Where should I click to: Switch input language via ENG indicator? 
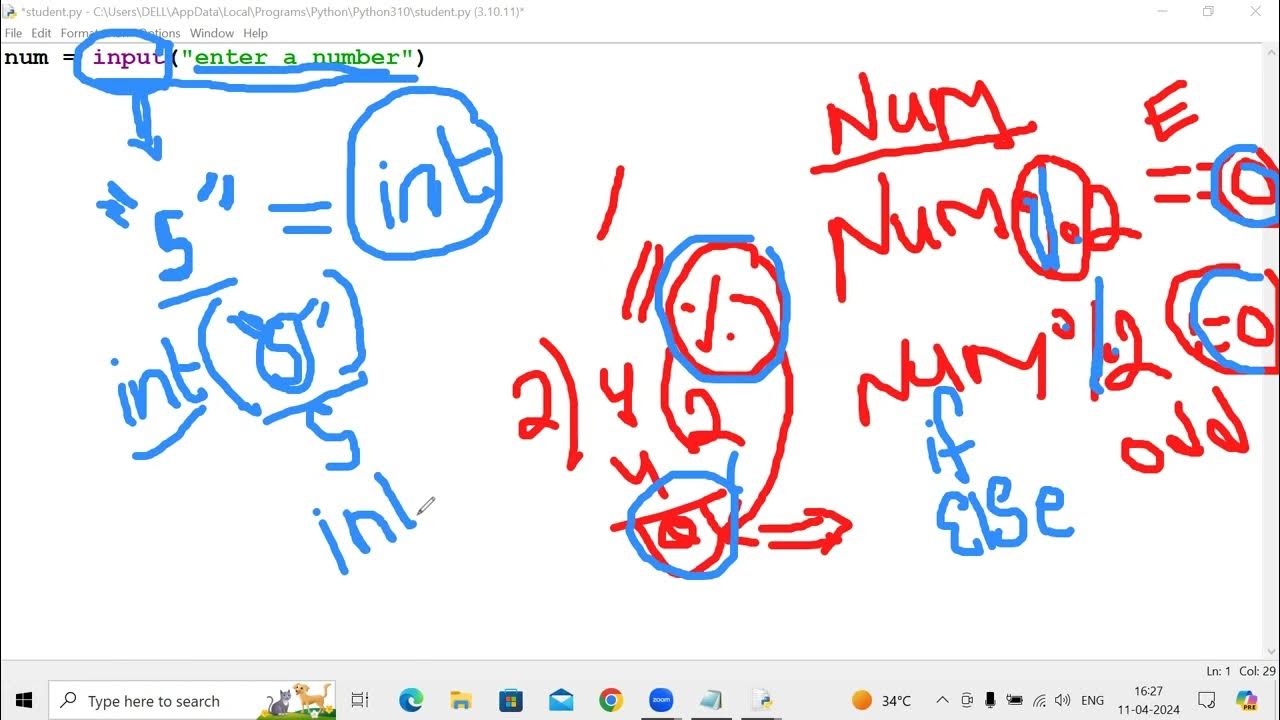[x=1092, y=700]
